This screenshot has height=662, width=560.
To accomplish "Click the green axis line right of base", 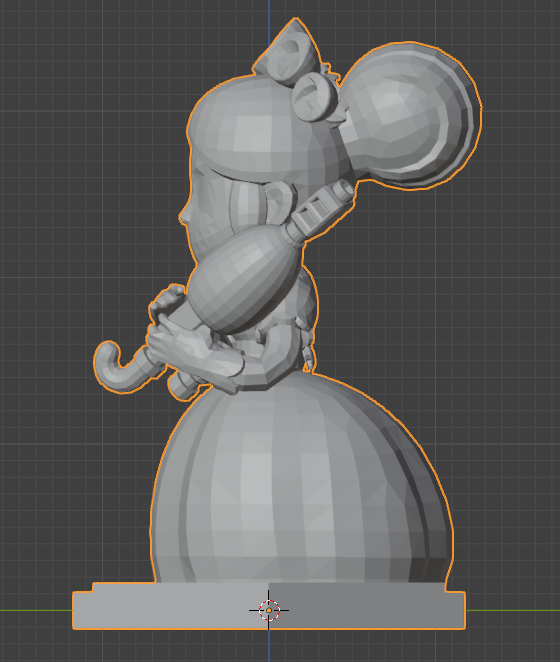I will click(x=513, y=610).
